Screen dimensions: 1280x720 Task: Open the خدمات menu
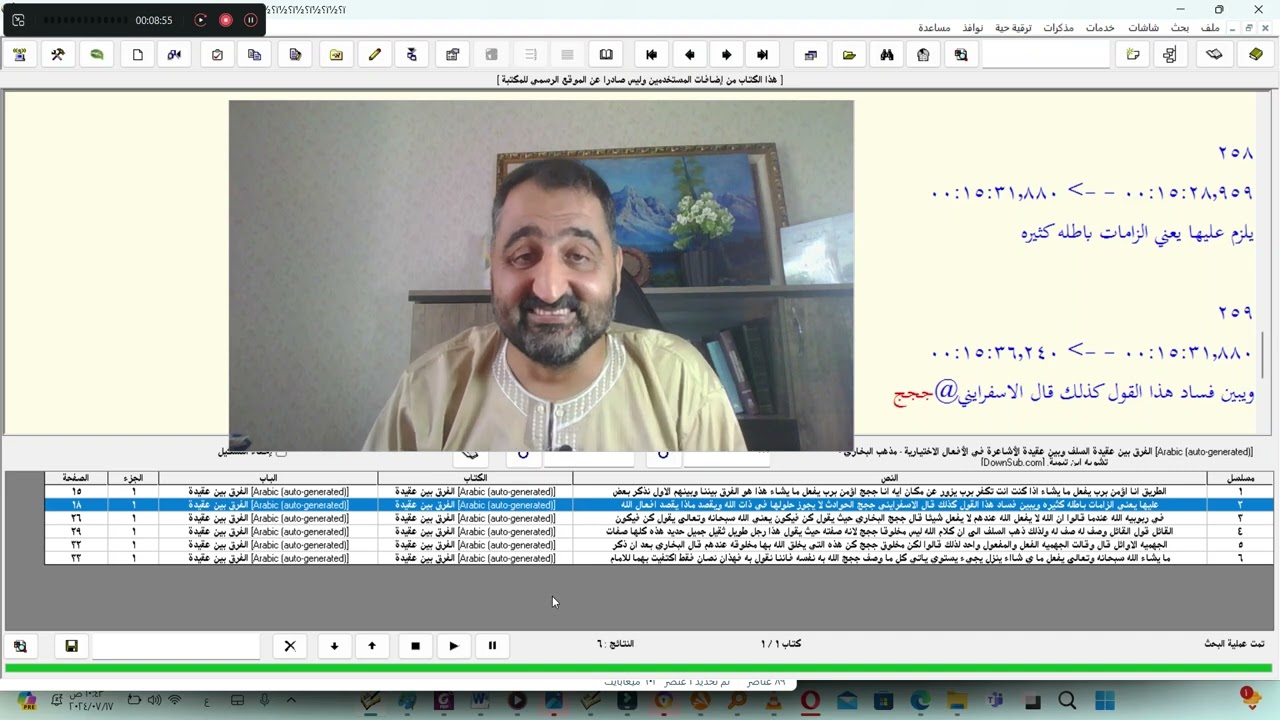point(1100,28)
